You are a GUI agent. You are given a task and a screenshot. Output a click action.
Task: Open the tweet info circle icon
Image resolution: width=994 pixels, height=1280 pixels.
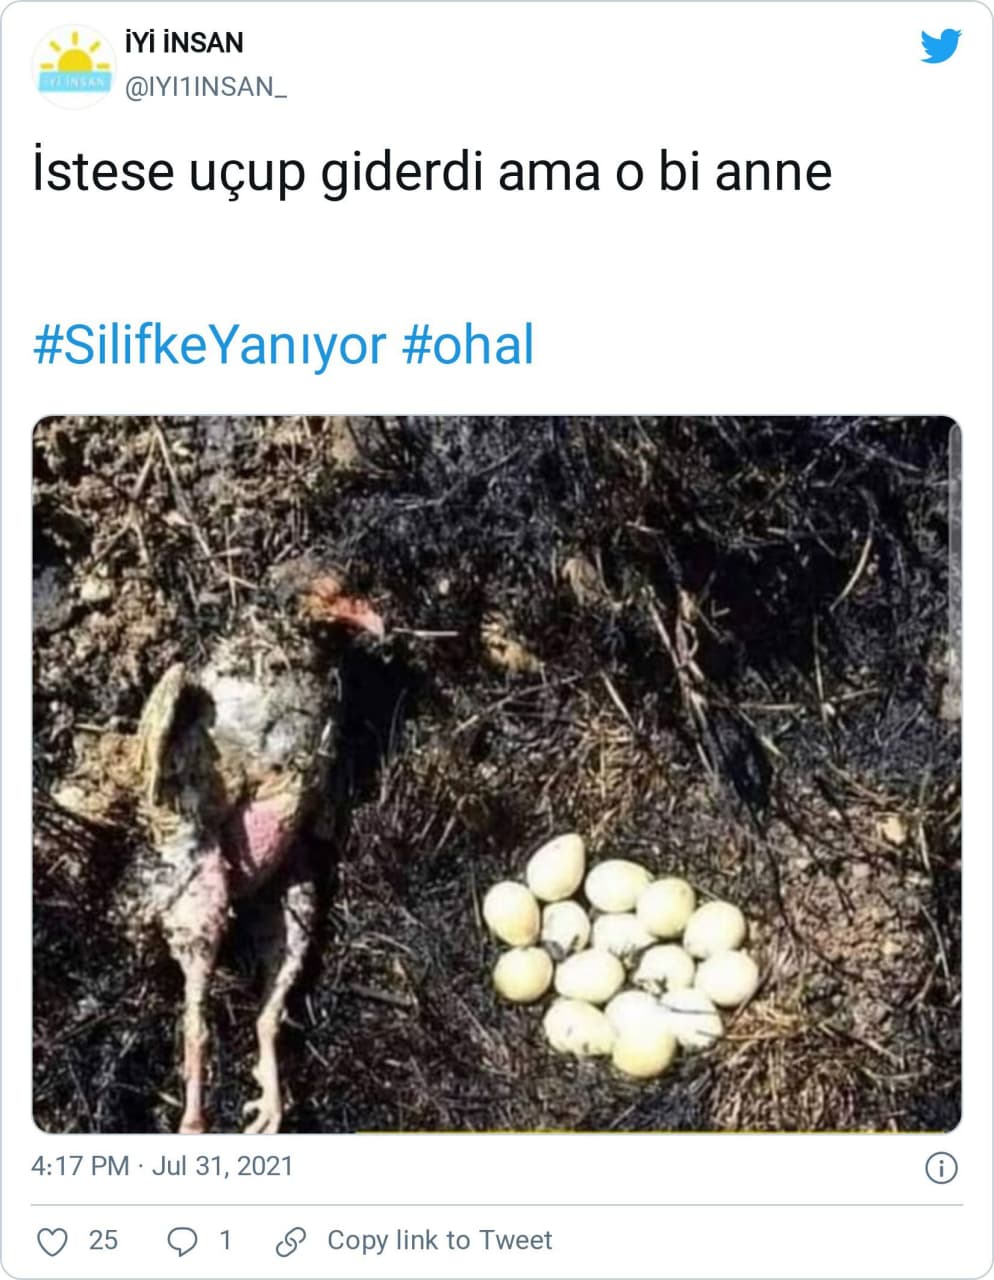point(941,1167)
